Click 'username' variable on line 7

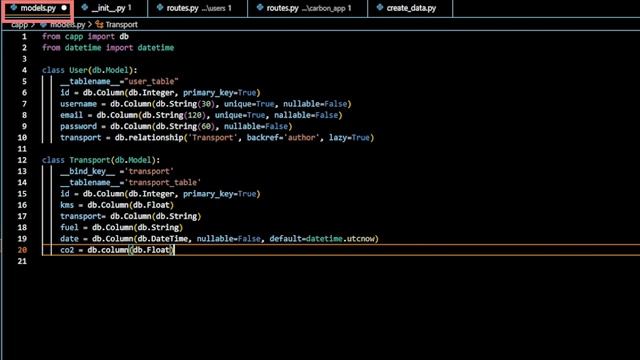pyautogui.click(x=78, y=104)
